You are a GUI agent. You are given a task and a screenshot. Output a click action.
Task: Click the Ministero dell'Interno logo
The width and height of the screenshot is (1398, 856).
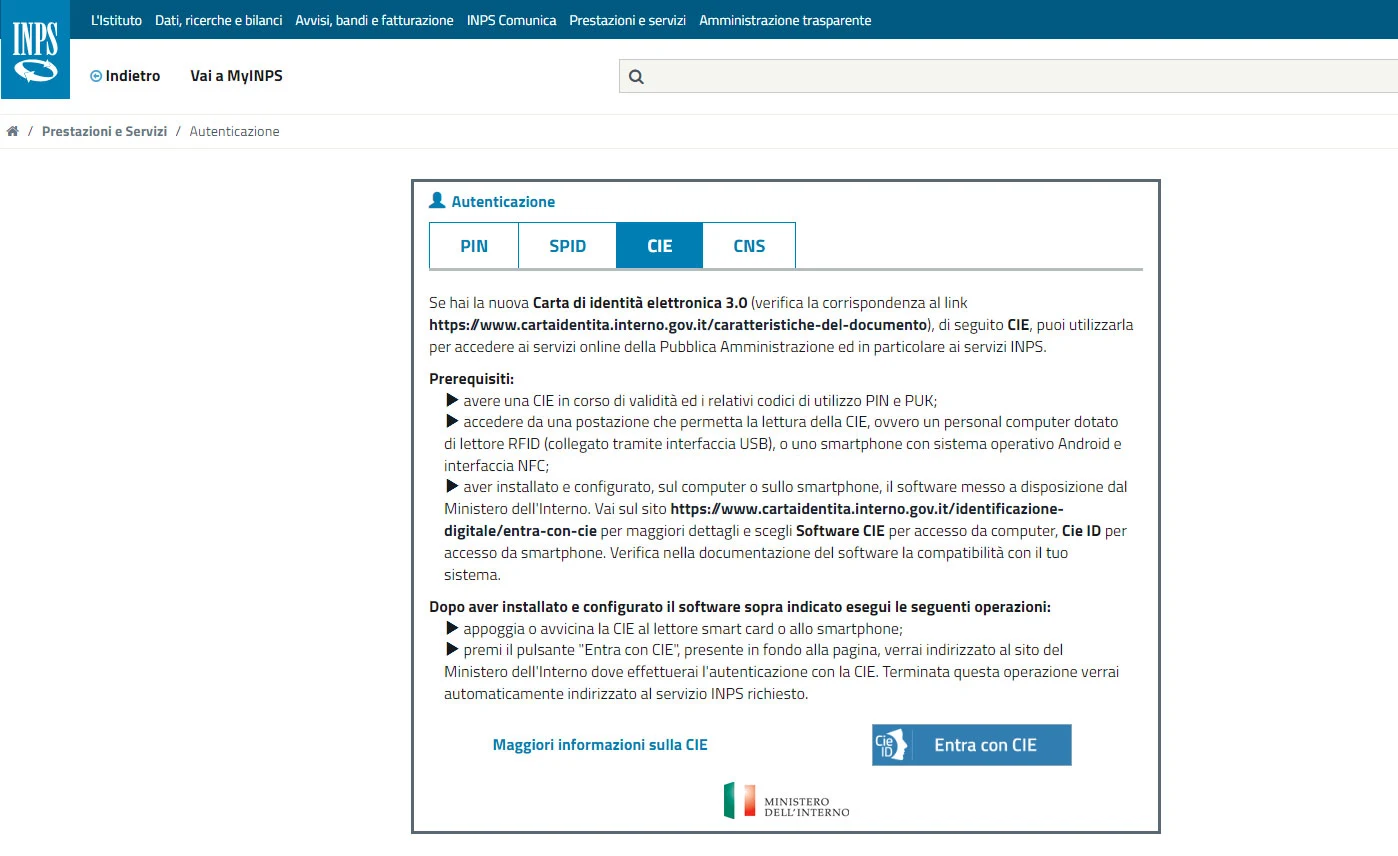coord(787,801)
